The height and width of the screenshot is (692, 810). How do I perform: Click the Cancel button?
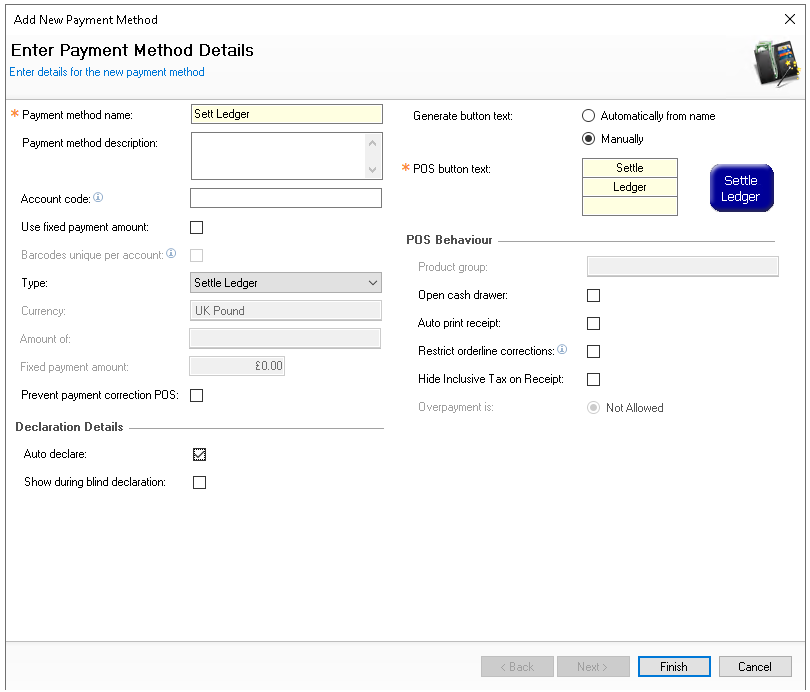(755, 667)
